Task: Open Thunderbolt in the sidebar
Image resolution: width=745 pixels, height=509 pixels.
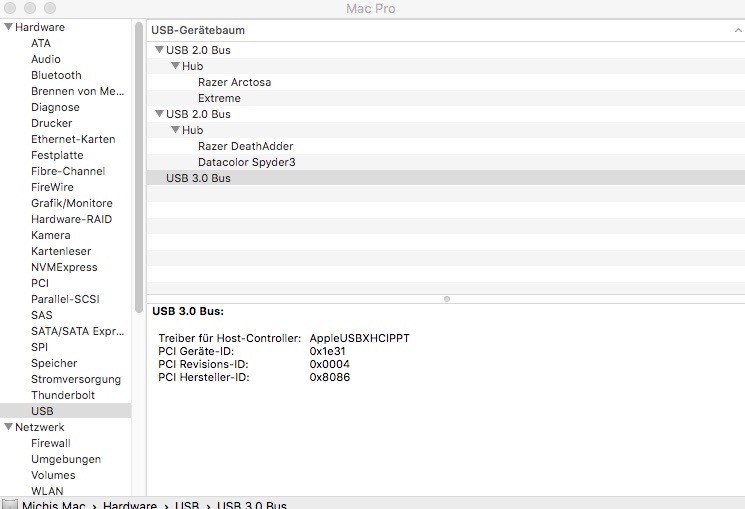Action: [x=63, y=395]
